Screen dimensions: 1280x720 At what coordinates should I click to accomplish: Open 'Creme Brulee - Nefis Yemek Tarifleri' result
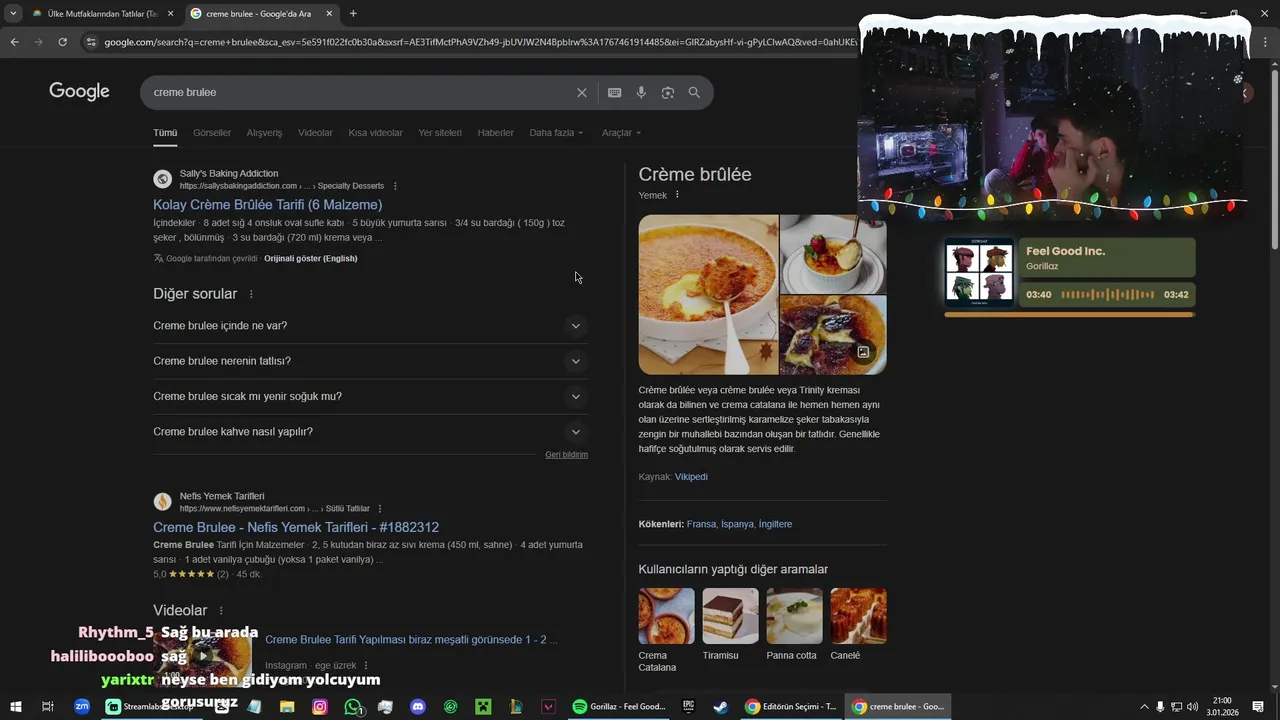pyautogui.click(x=296, y=527)
